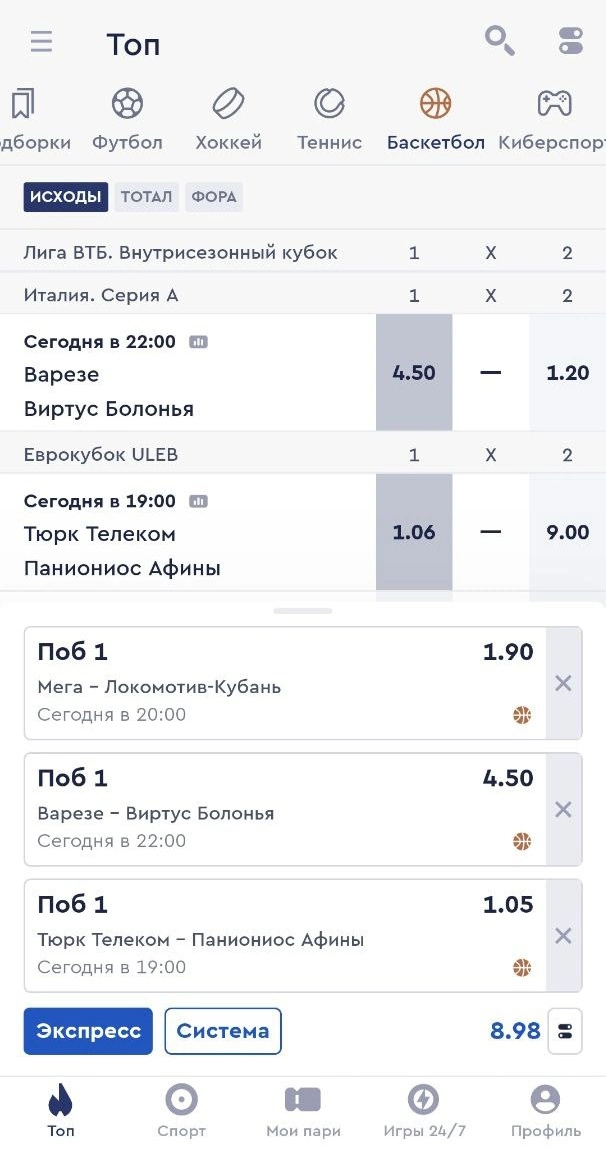Select 9.00 odds for Панионис Афины
The height and width of the screenshot is (1155, 606).
[567, 533]
